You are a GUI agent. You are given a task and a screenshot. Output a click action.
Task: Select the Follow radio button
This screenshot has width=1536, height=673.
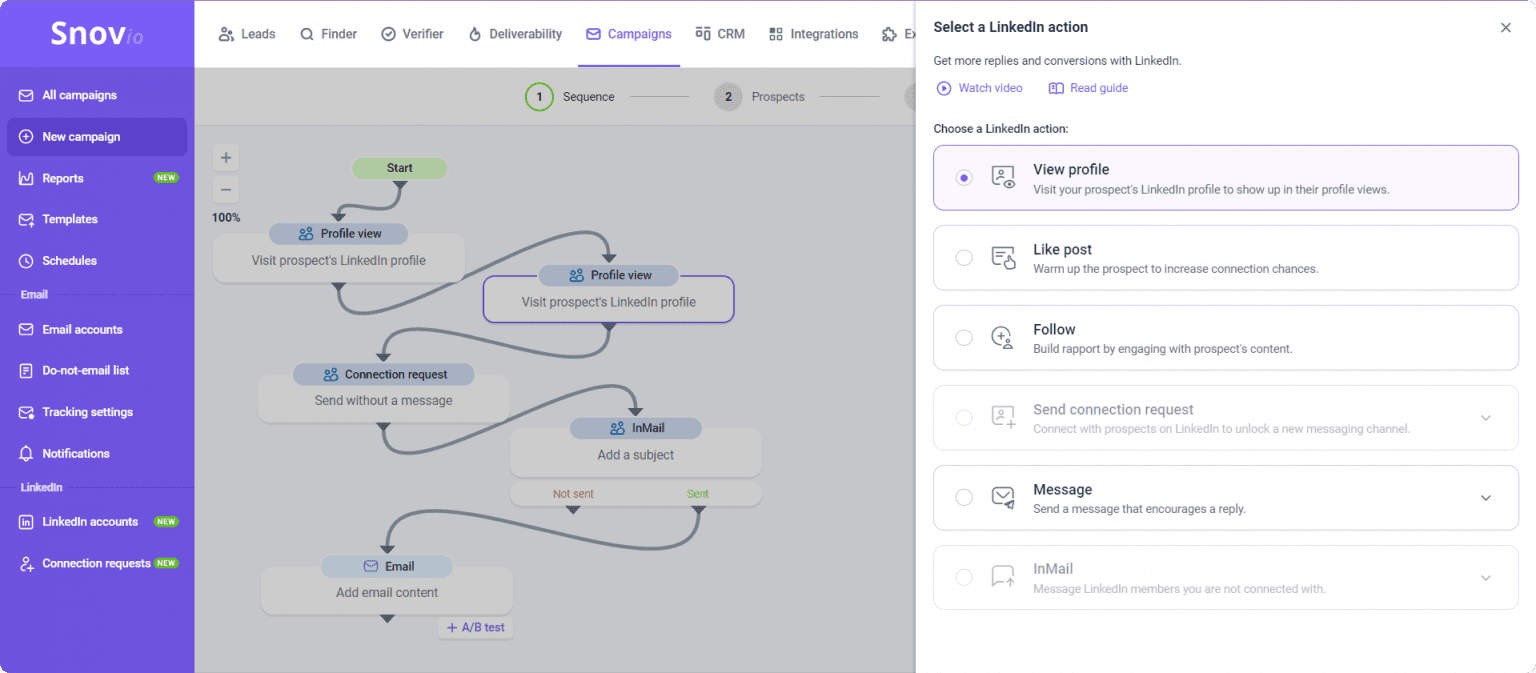coord(964,338)
